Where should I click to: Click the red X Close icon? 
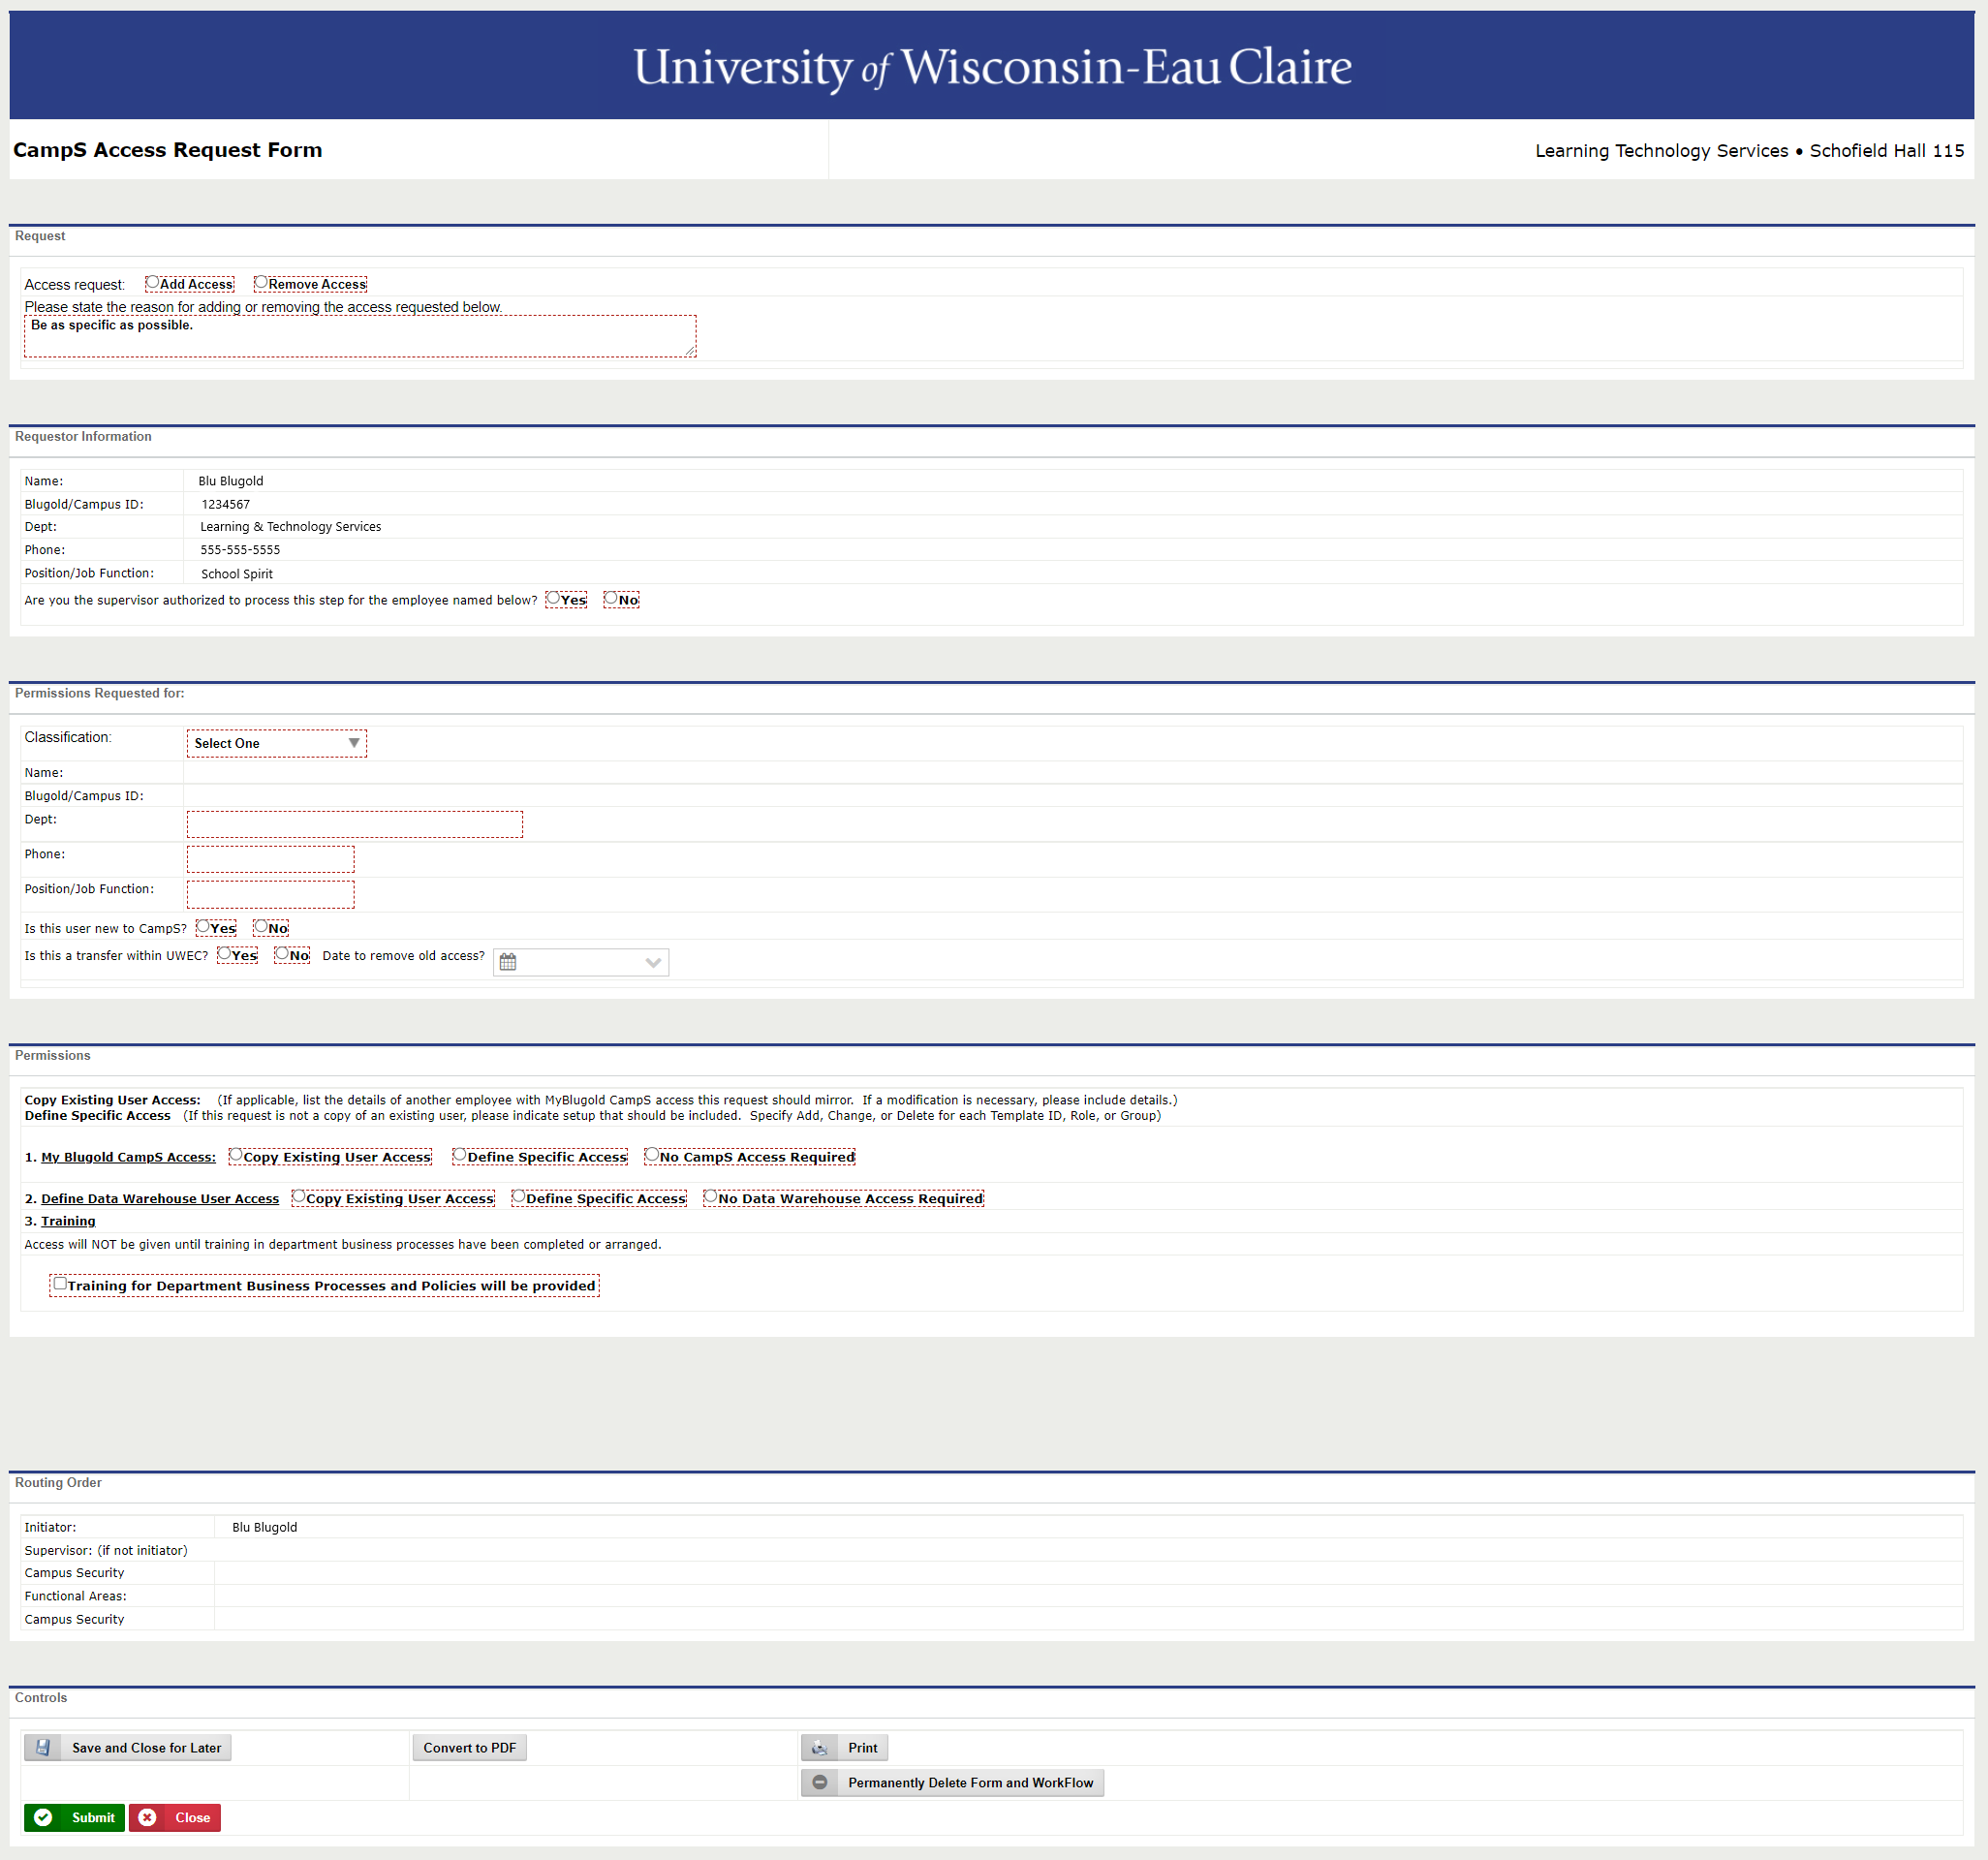coord(147,1817)
